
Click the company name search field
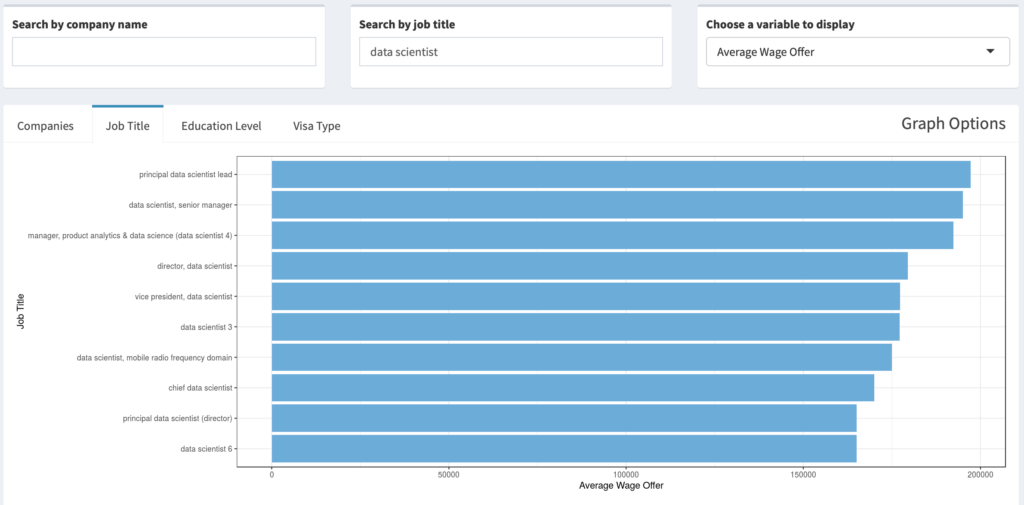164,51
